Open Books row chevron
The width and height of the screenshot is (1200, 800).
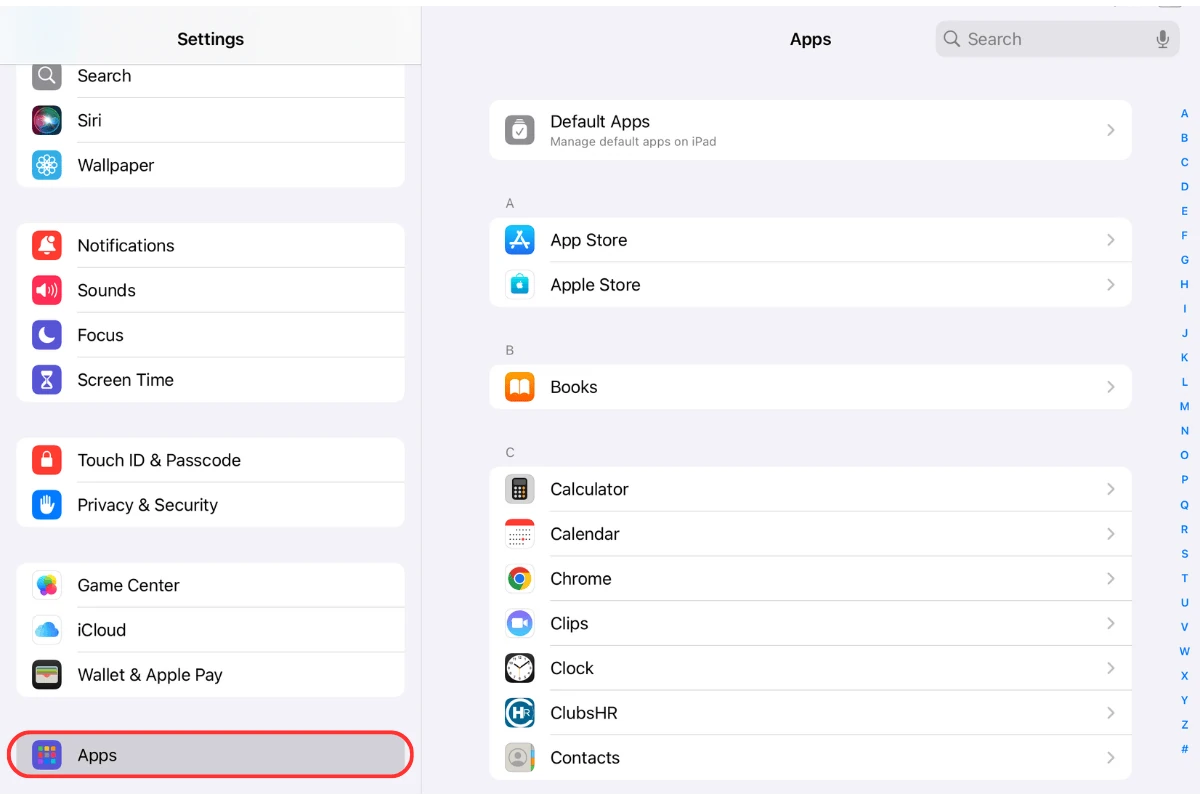[1111, 387]
